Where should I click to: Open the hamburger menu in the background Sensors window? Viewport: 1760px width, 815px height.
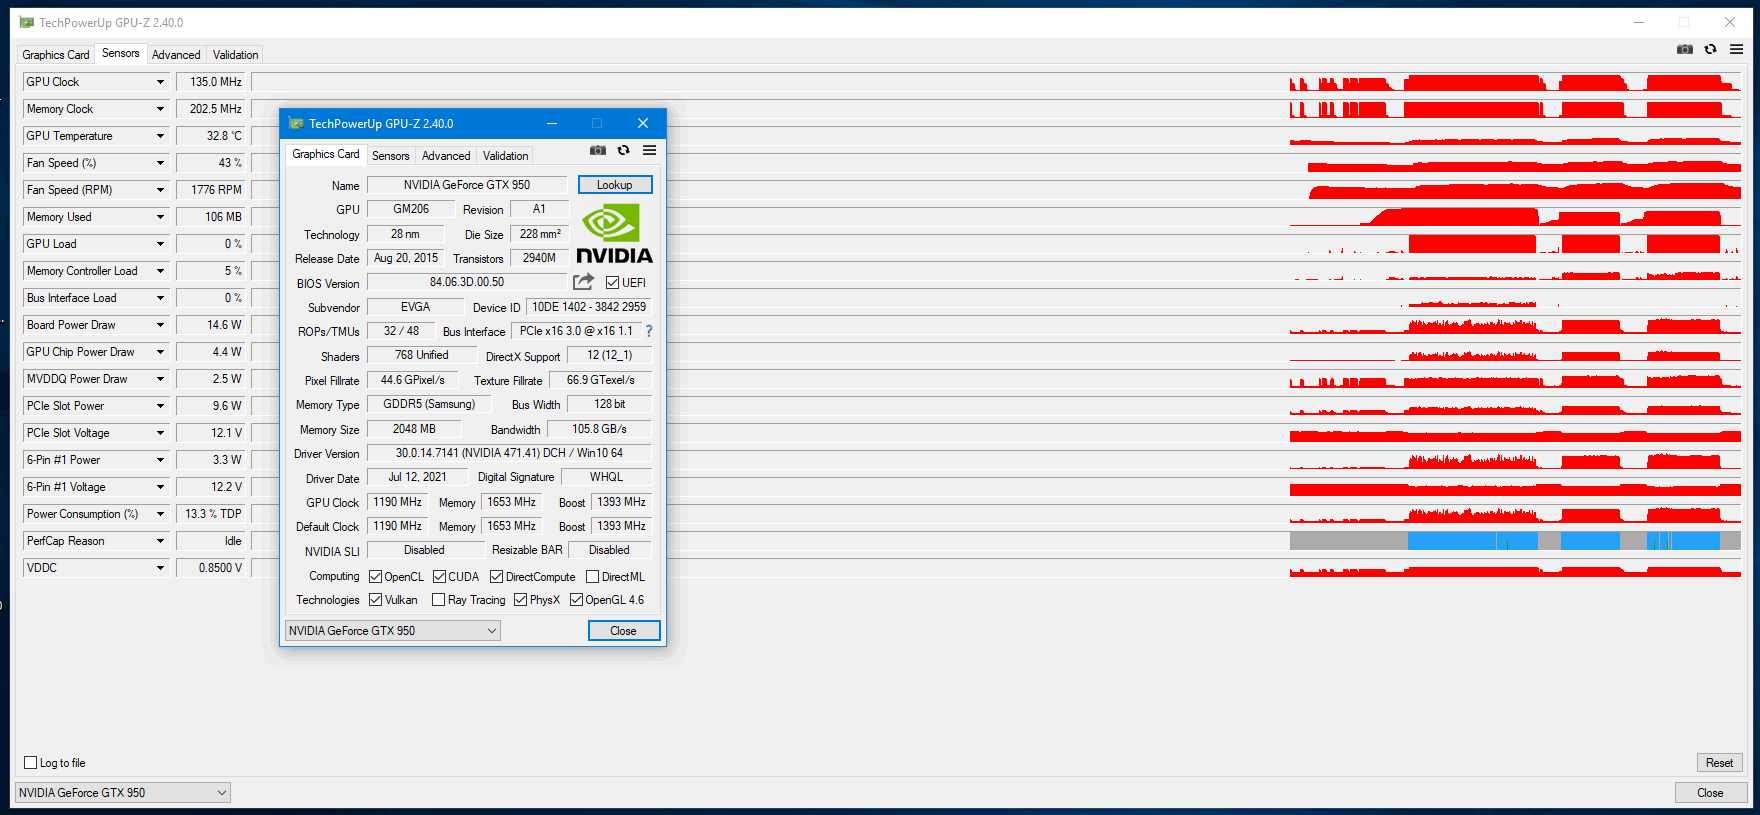tap(1736, 49)
